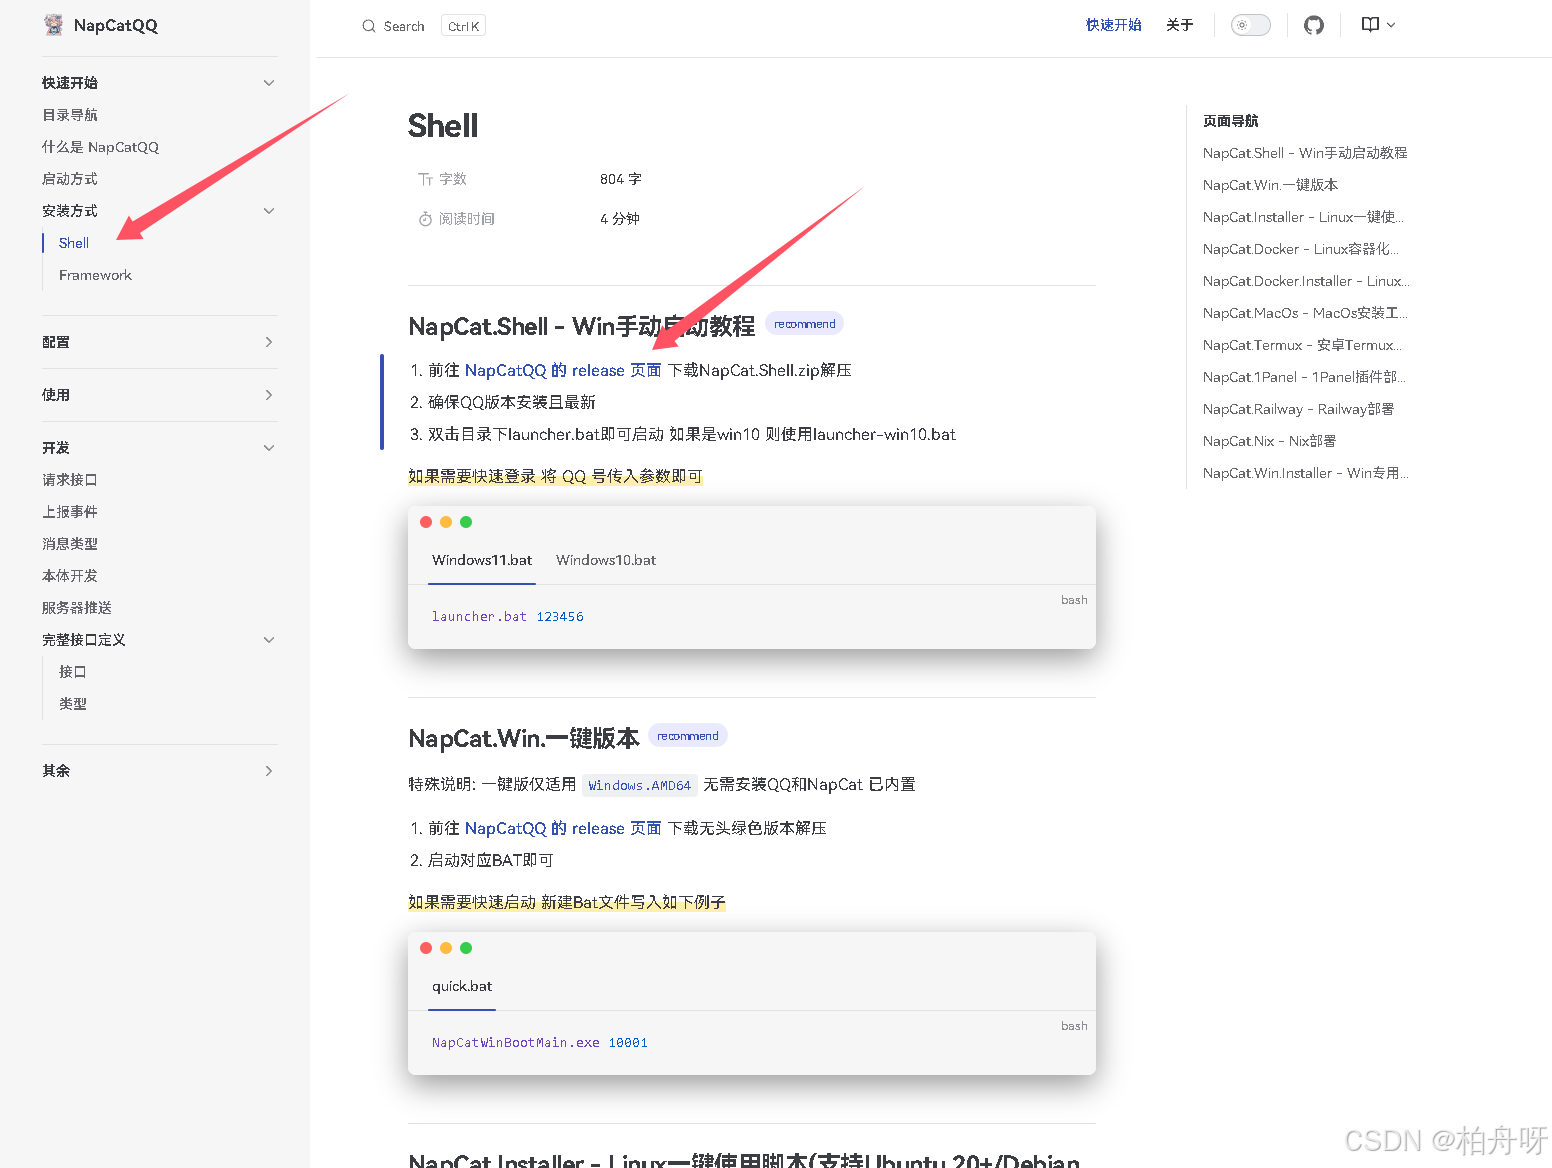Collapse the 快速开始 sidebar section

[x=269, y=83]
